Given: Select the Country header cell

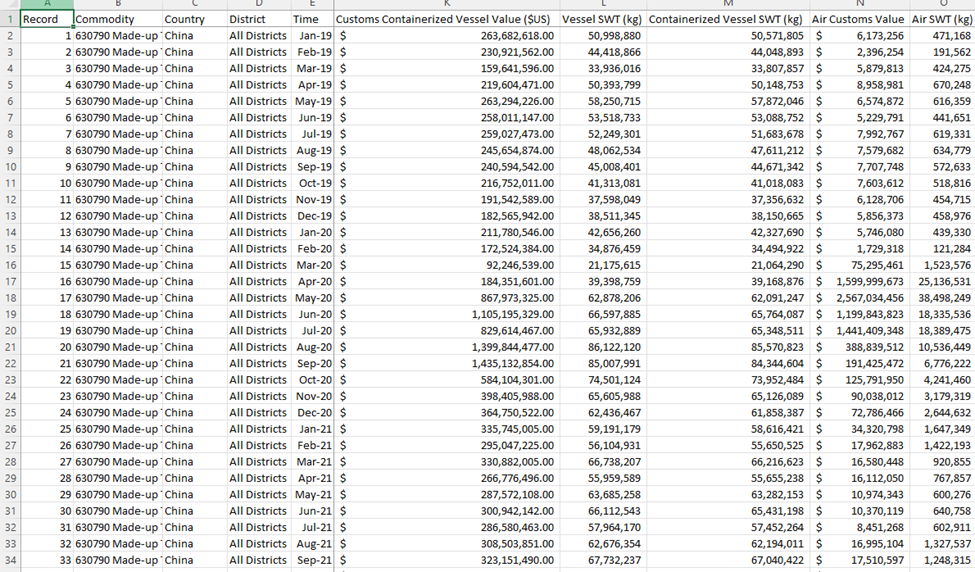Looking at the screenshot, I should [x=195, y=19].
